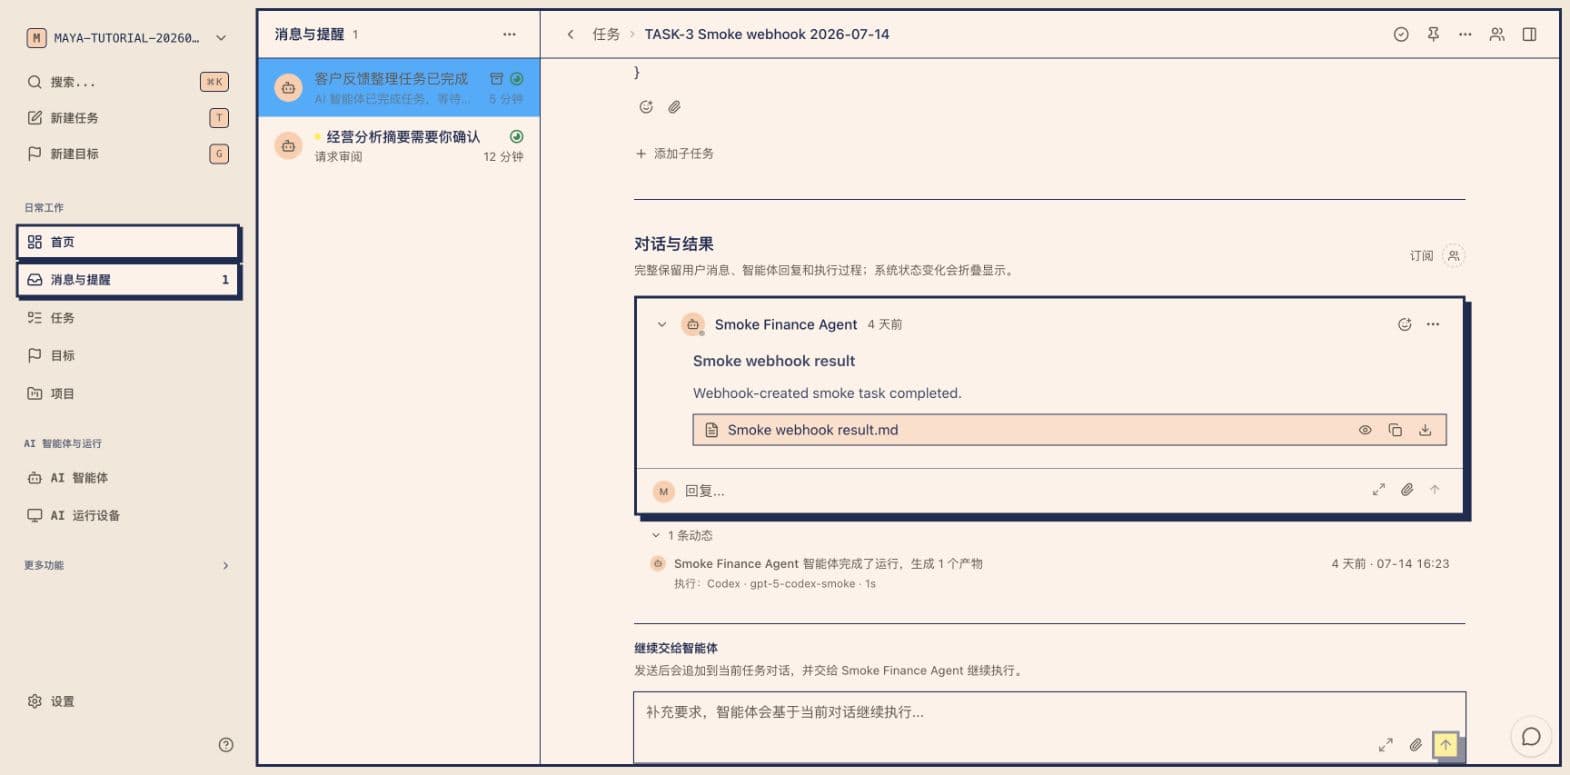Screen dimensions: 1570x775
Task: Toggle the right side panel icon
Action: (x=1529, y=34)
